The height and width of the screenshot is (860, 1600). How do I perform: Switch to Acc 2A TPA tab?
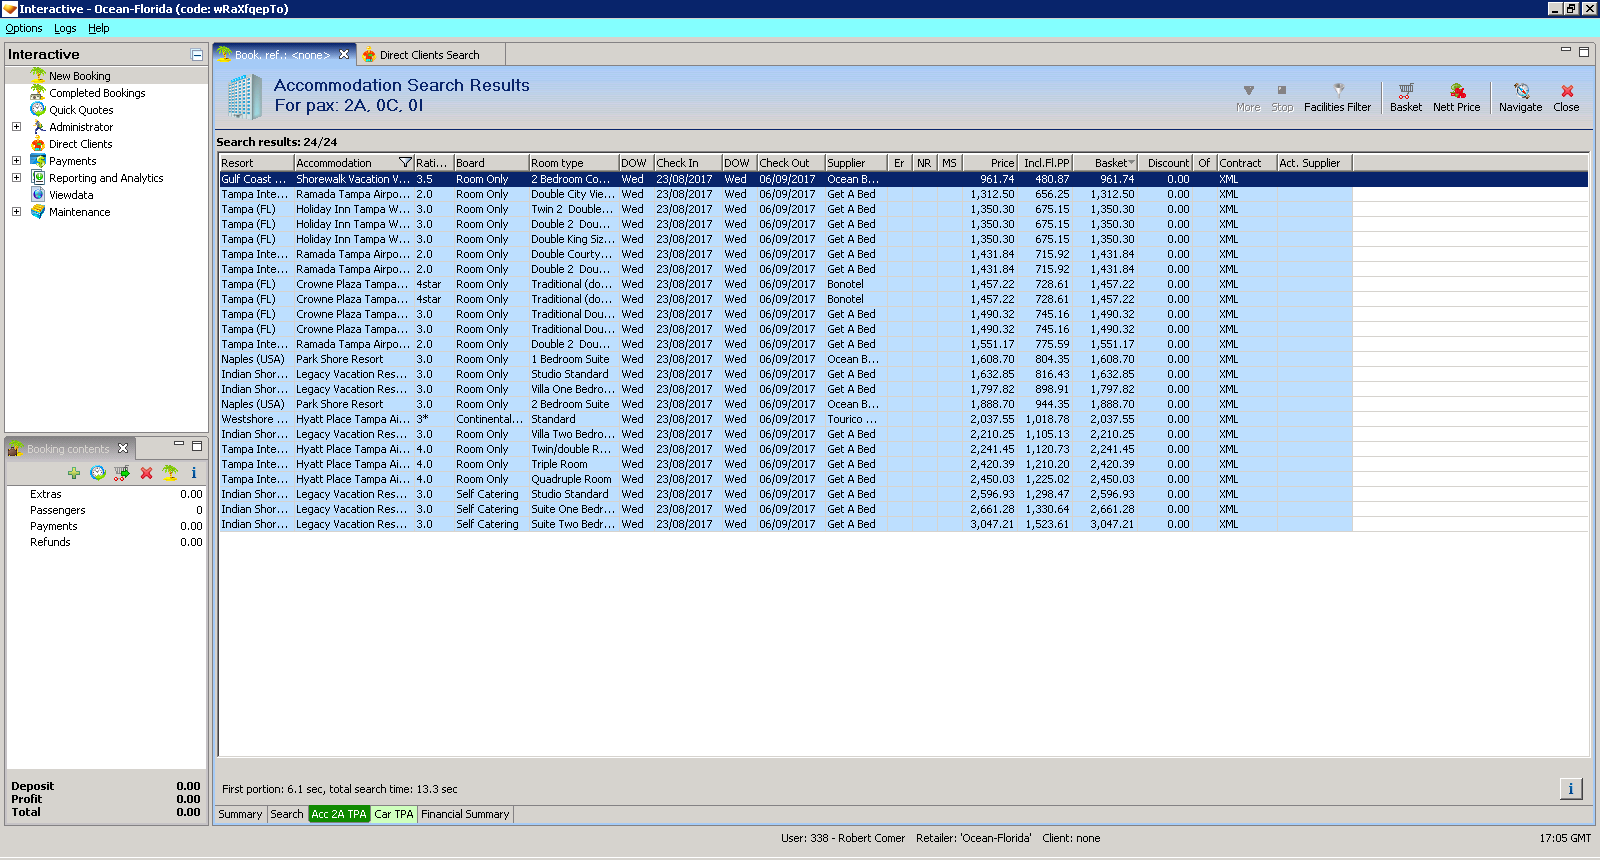tap(339, 814)
